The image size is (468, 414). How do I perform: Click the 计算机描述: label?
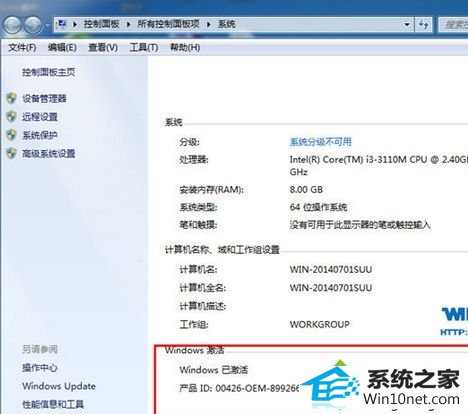pyautogui.click(x=203, y=306)
